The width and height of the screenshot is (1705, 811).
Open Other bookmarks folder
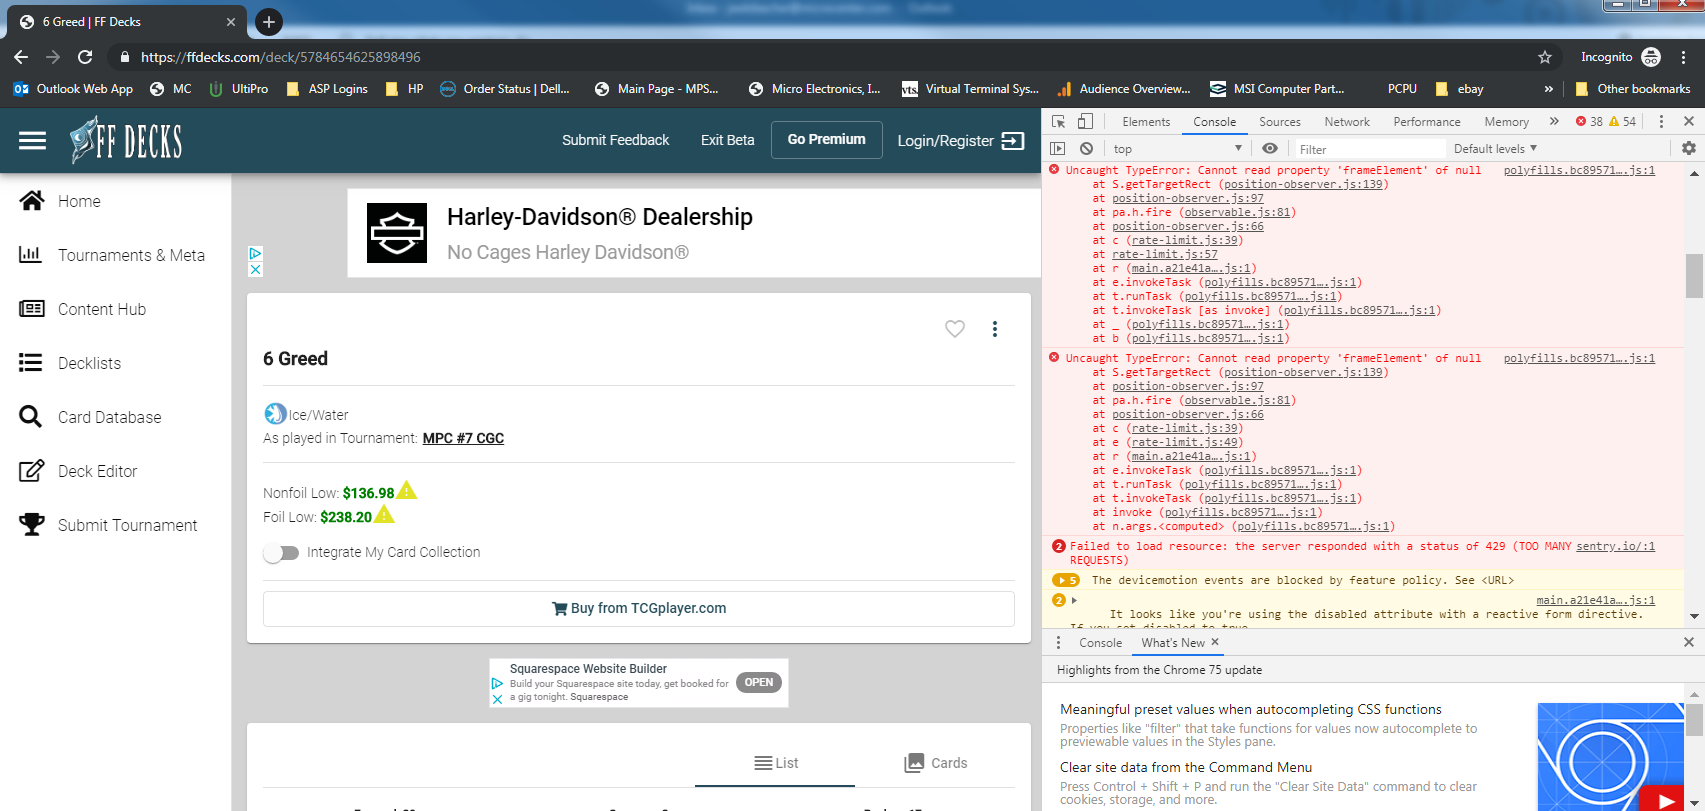(1633, 89)
